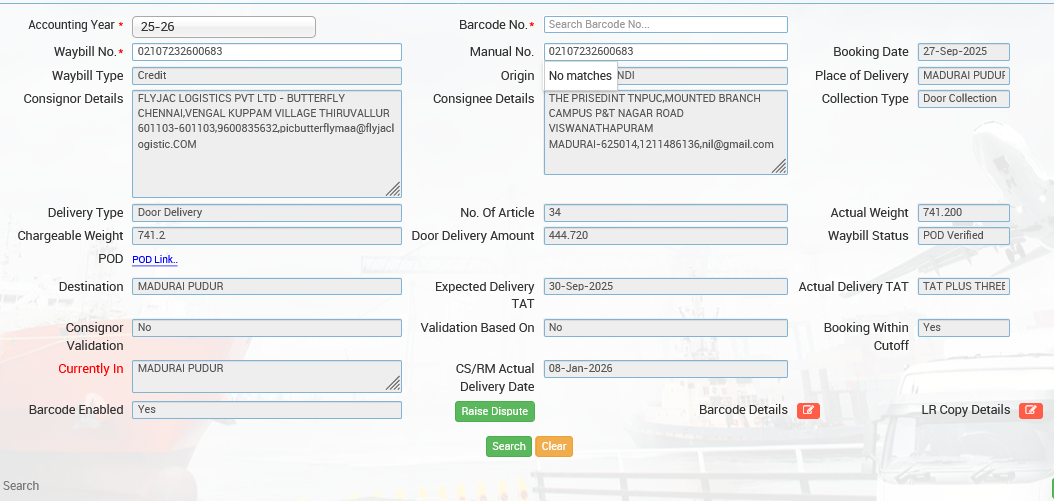Click the Manual No. input field
1054x501 pixels.
click(x=665, y=52)
